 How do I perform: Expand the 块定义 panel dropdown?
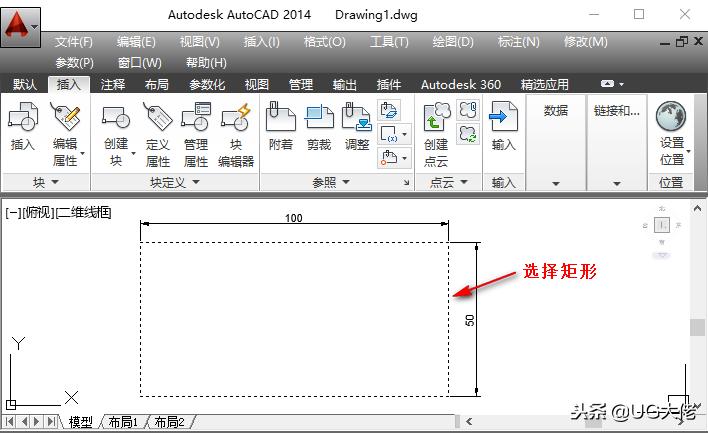tap(196, 182)
